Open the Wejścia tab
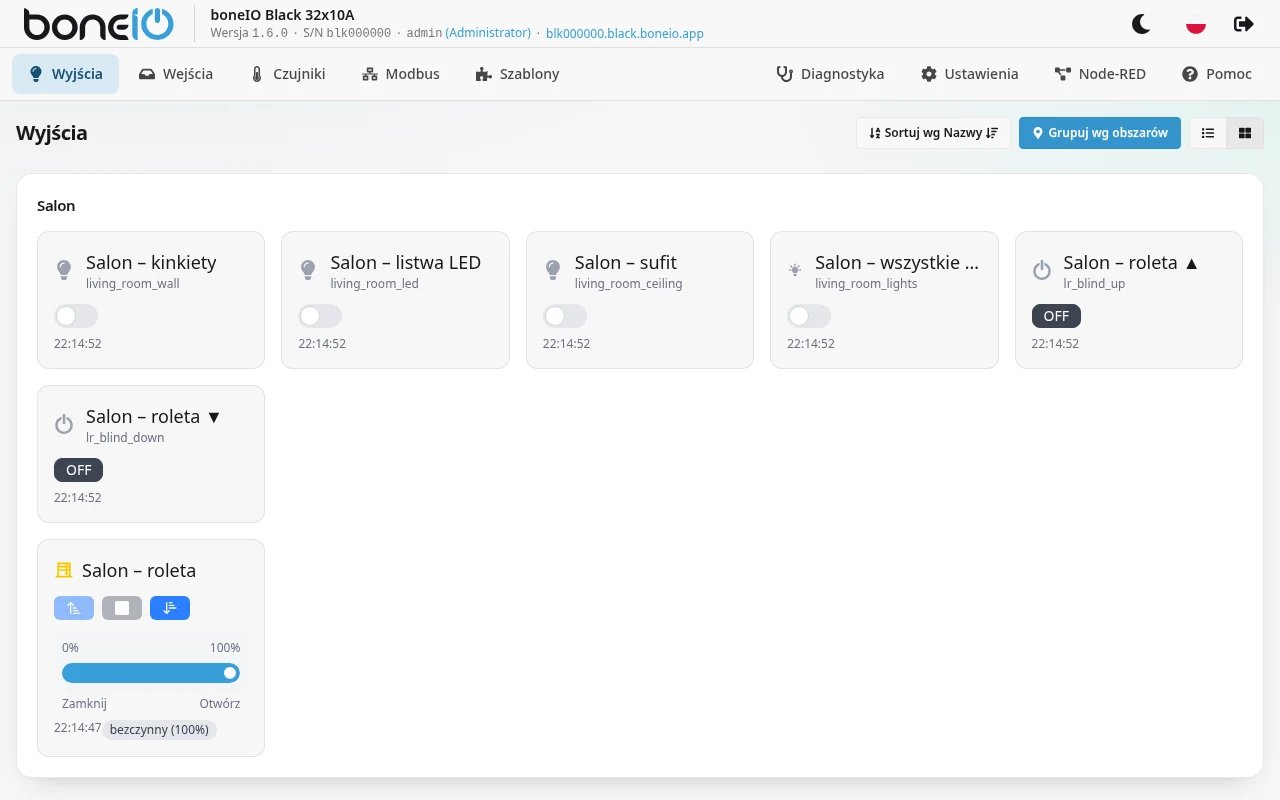This screenshot has width=1280, height=800. [x=176, y=74]
